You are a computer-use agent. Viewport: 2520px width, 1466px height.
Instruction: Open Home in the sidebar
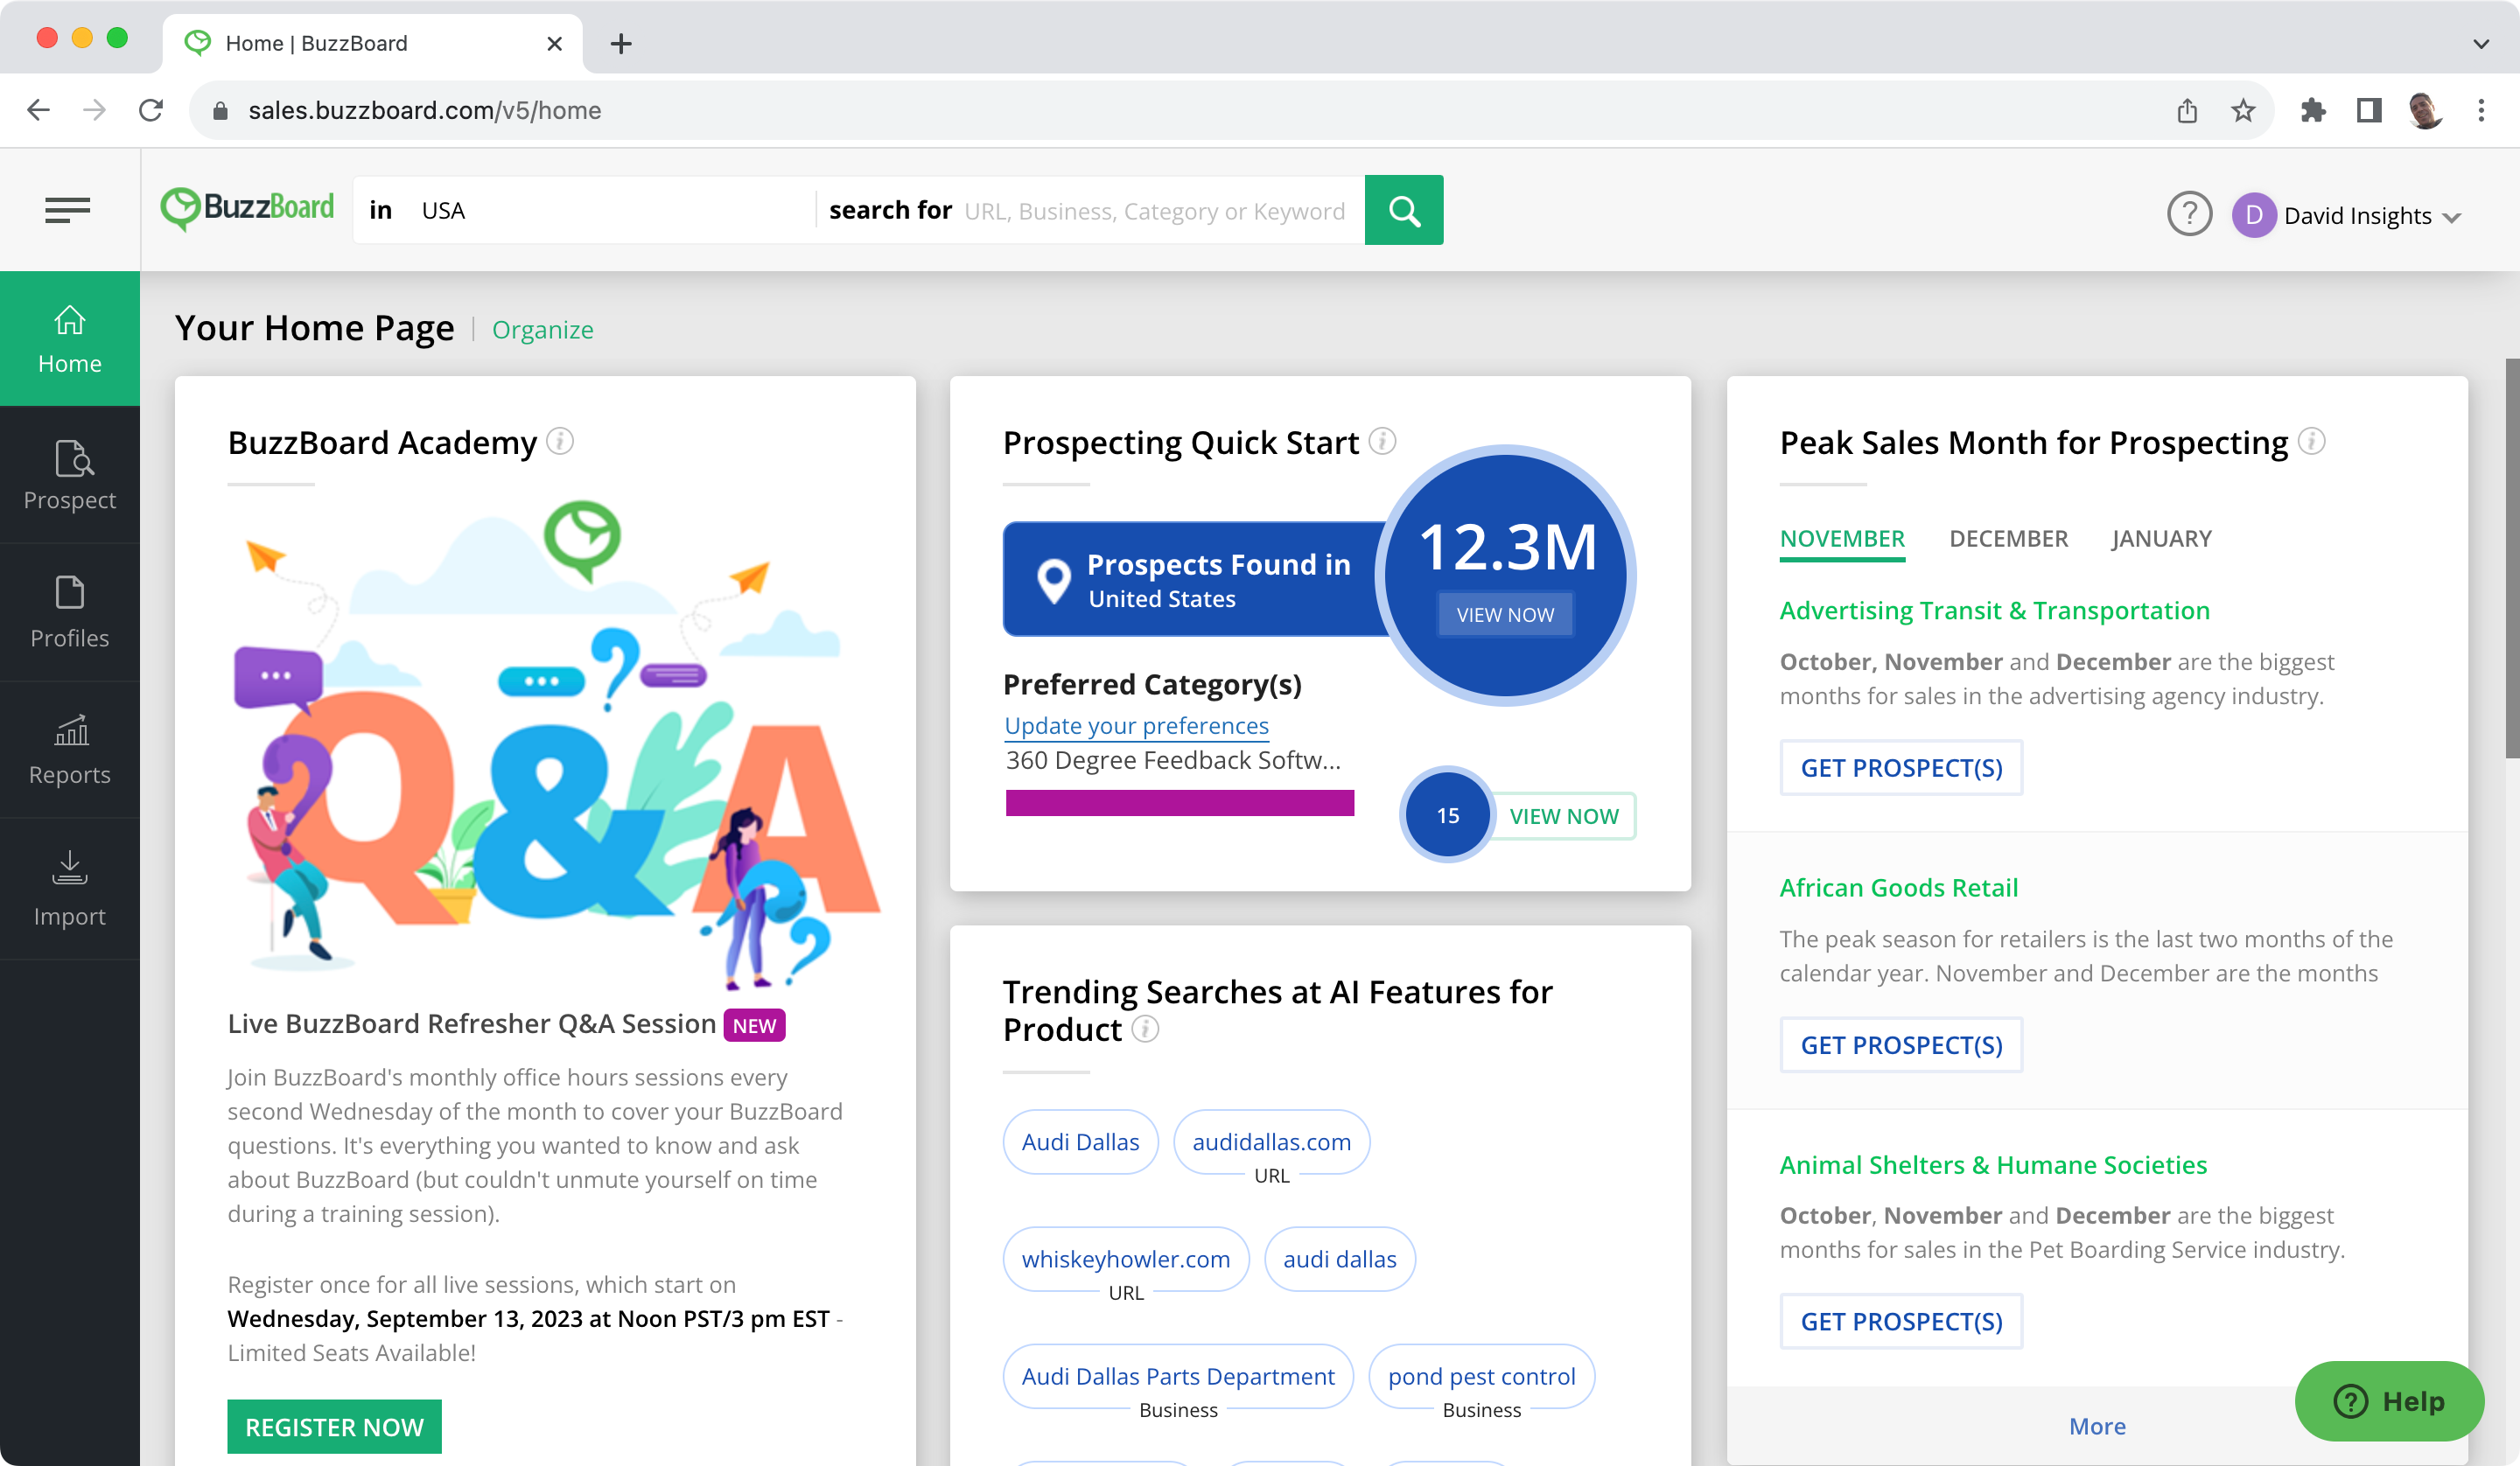tap(70, 339)
